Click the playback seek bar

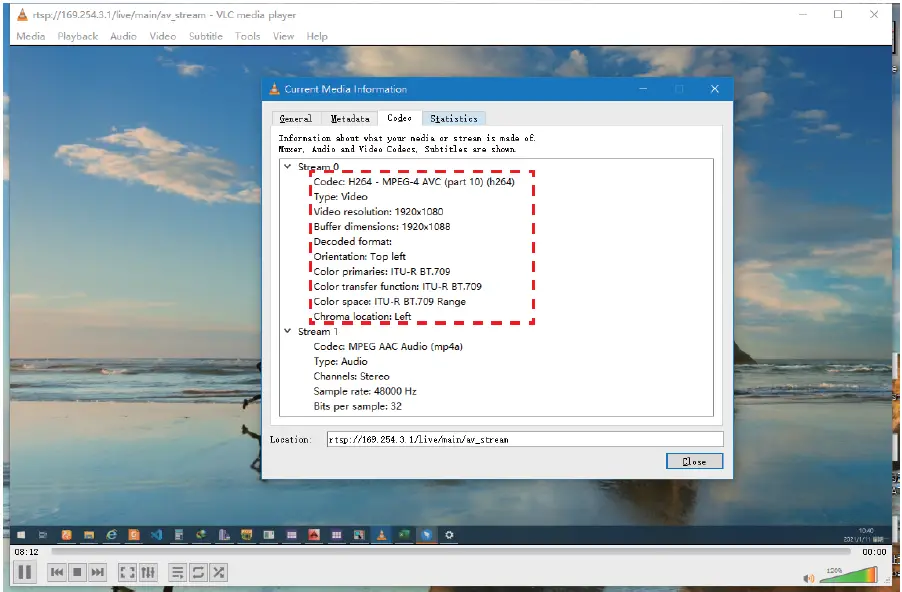click(450, 551)
